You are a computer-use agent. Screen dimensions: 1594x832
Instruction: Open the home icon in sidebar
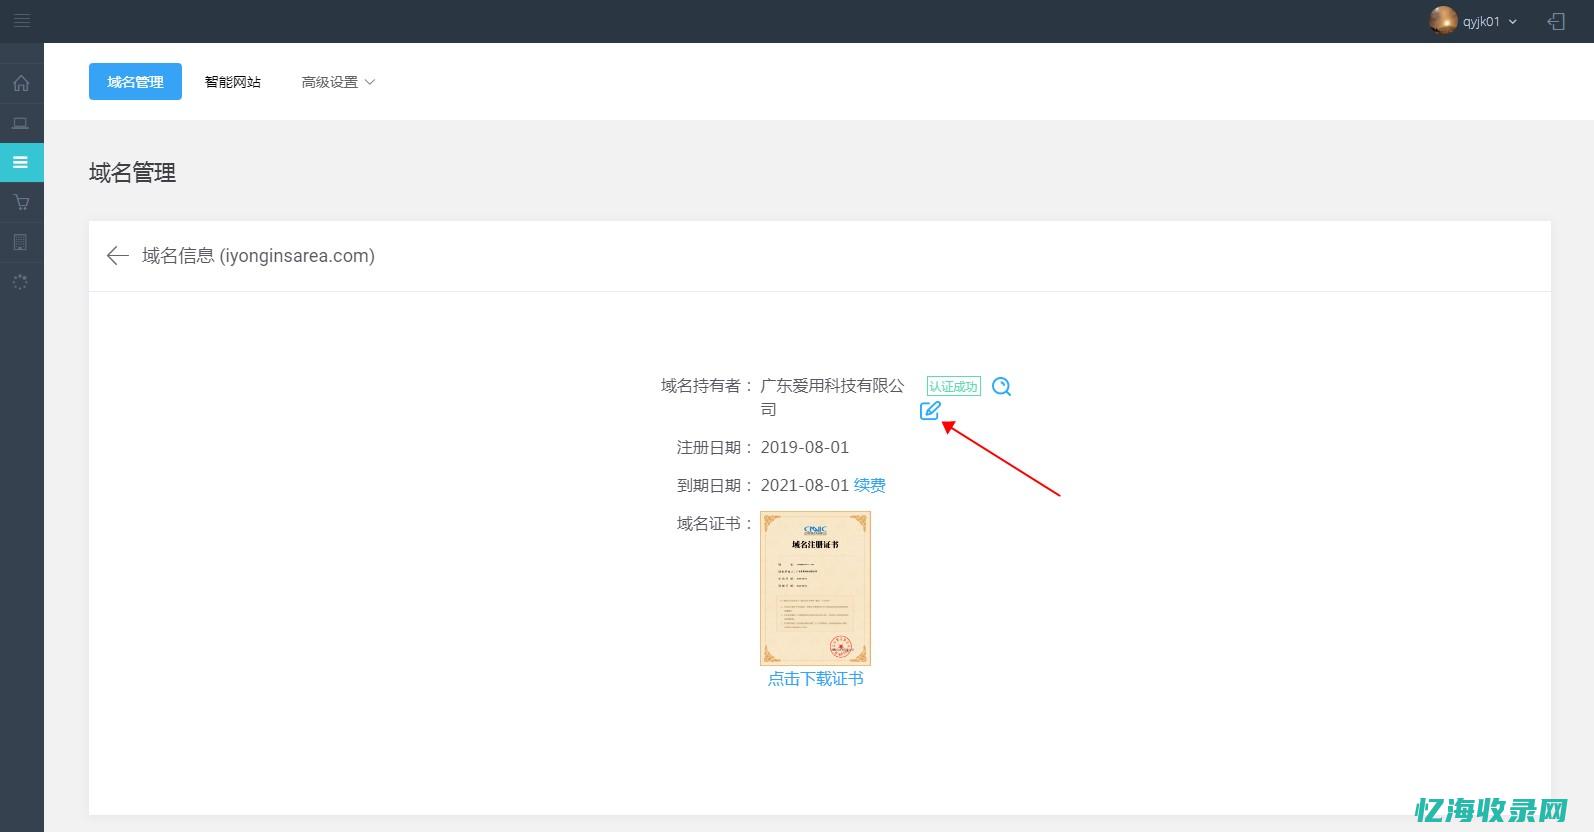(x=21, y=84)
